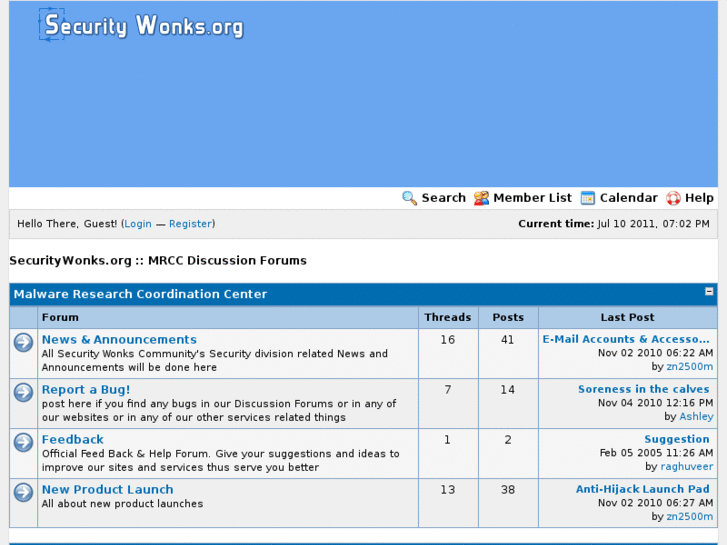Open the Report a Bug! forum

coord(86,390)
